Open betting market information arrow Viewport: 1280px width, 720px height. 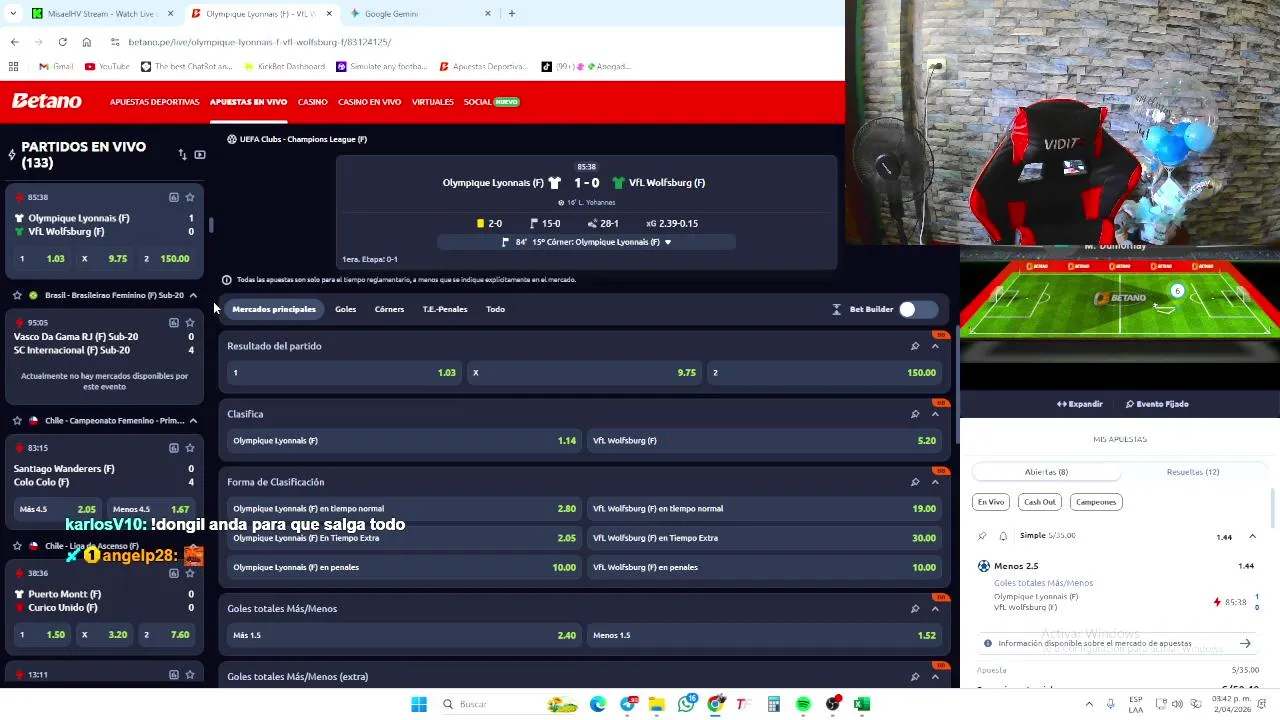(1245, 644)
